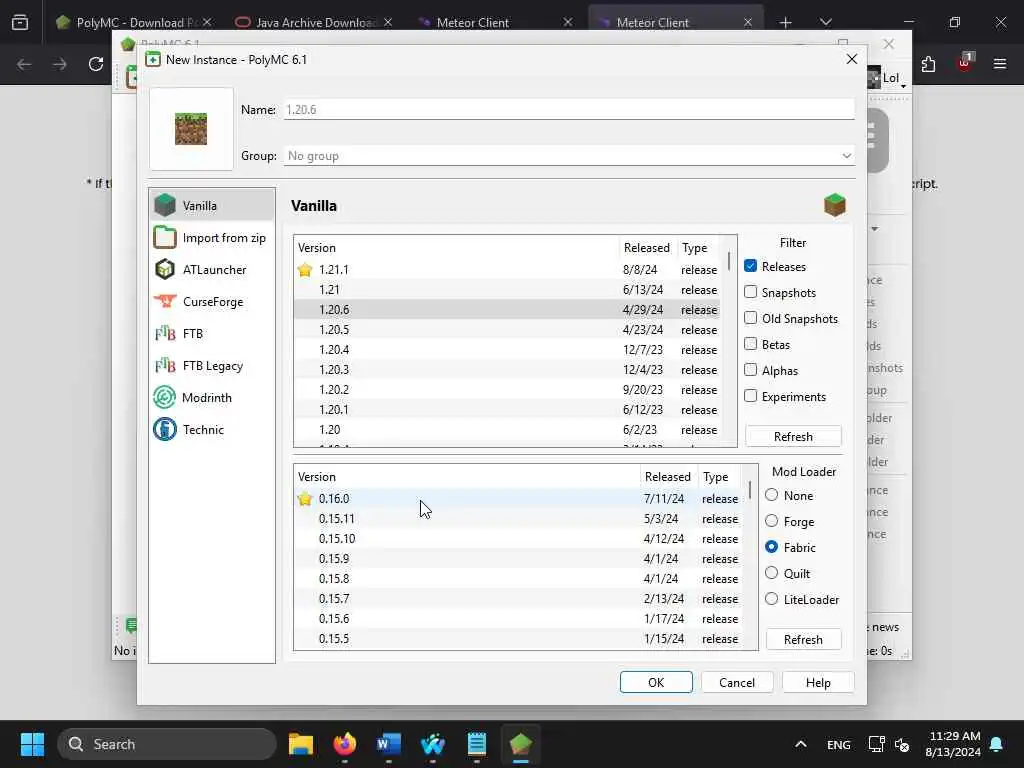The image size is (1024, 768).
Task: Refresh the Minecraft version list
Action: [x=793, y=436]
